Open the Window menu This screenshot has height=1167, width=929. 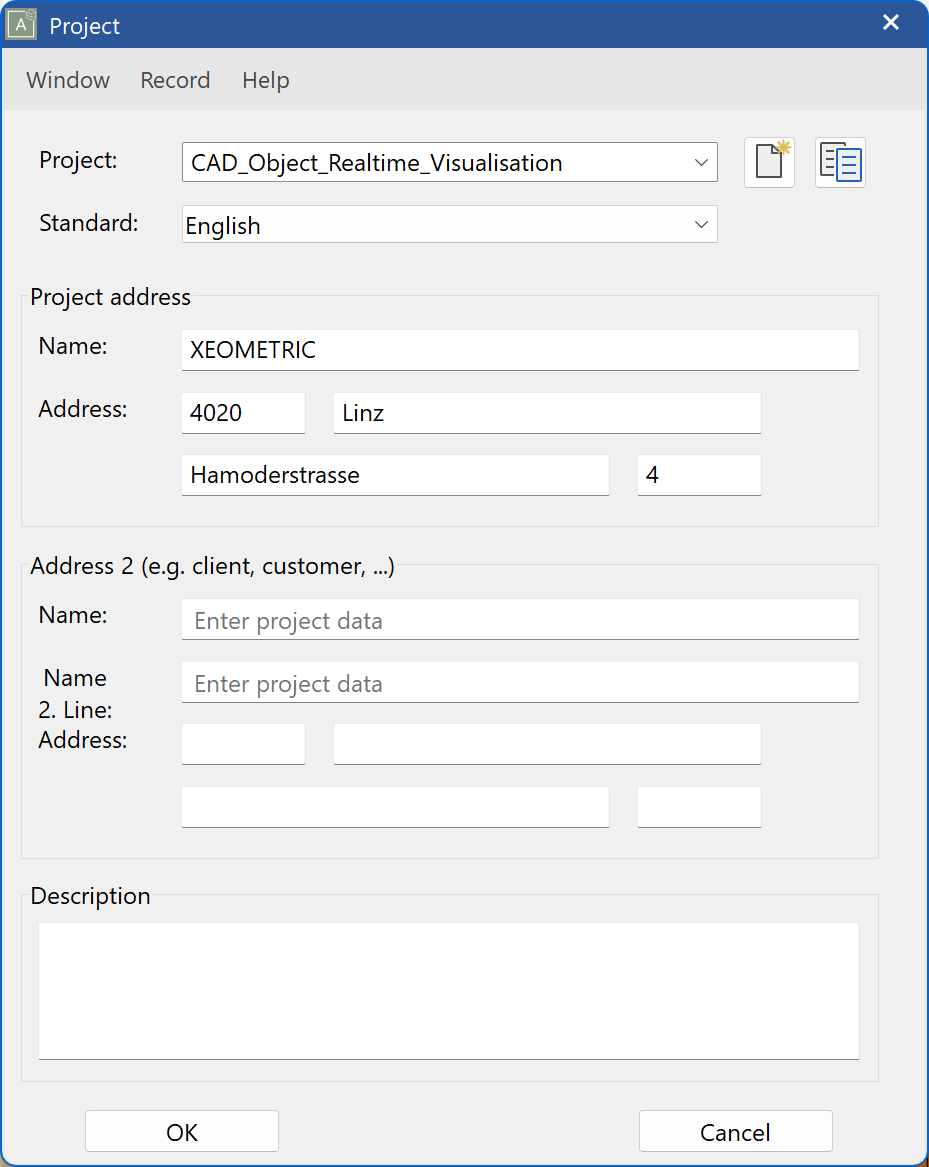pyautogui.click(x=68, y=80)
